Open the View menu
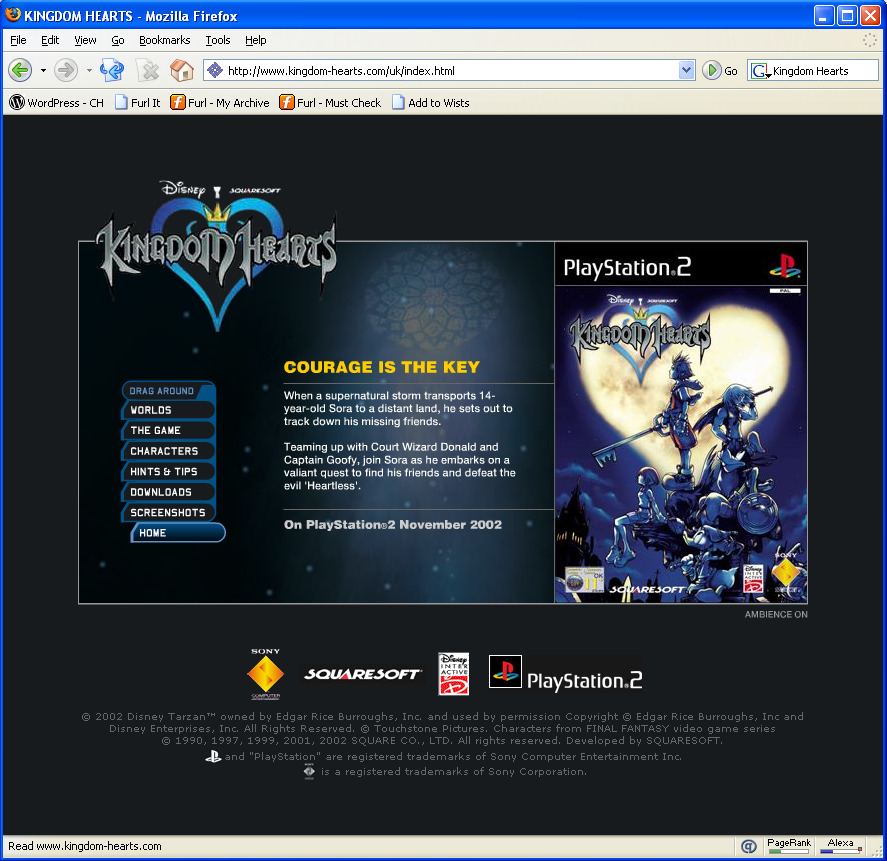The width and height of the screenshot is (887, 861). tap(85, 40)
